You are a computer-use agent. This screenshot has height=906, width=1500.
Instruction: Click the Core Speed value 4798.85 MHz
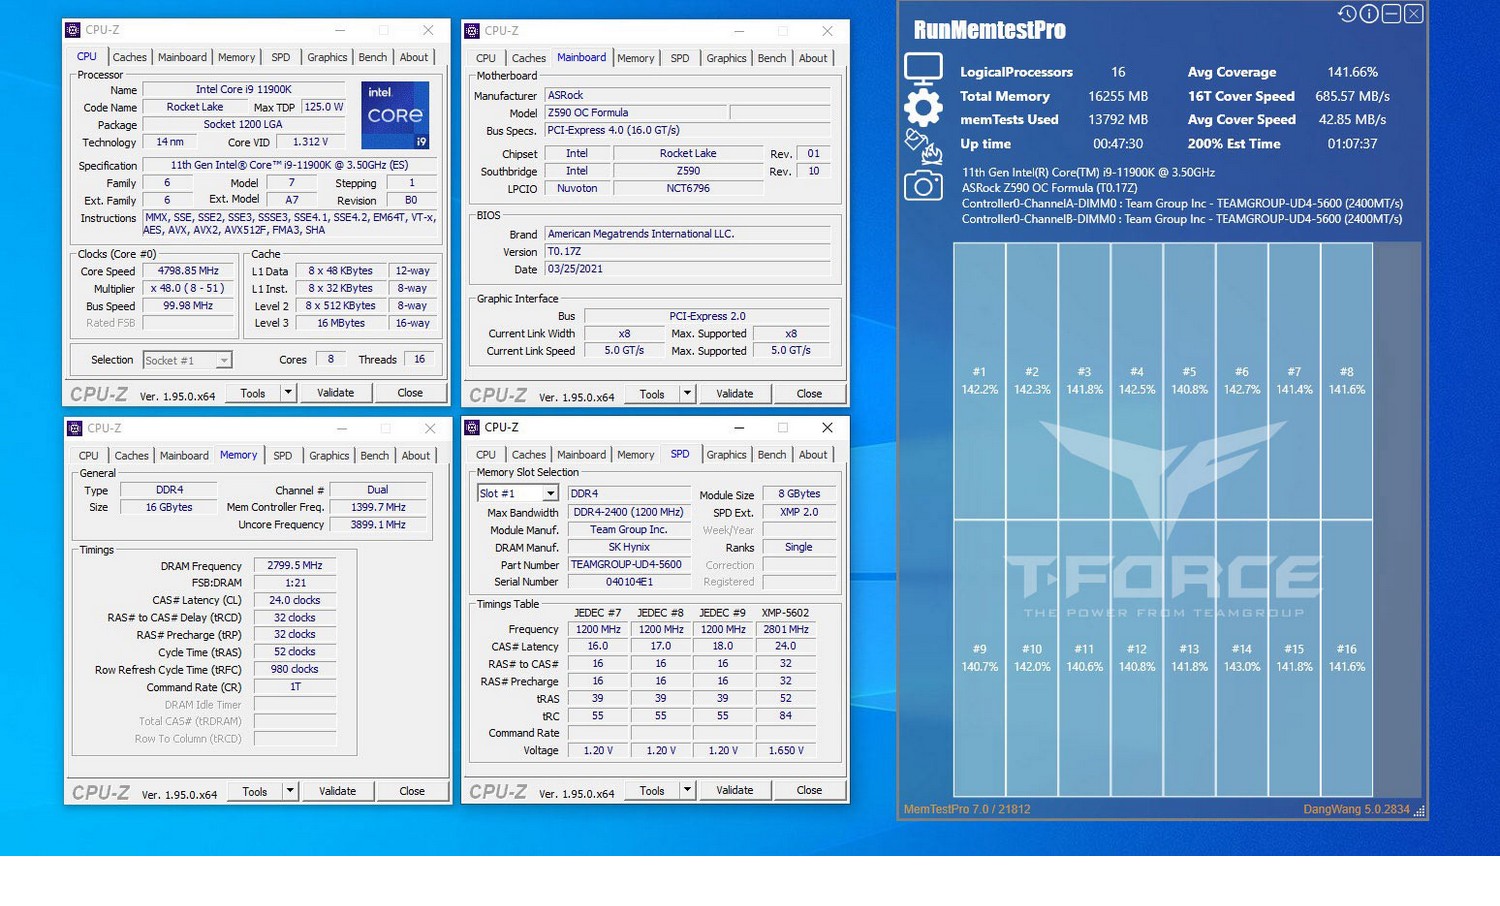(188, 271)
